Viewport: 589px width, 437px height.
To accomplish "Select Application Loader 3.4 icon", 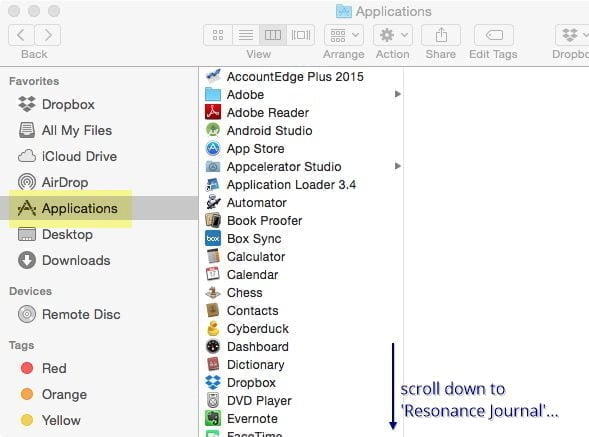I will click(x=213, y=184).
